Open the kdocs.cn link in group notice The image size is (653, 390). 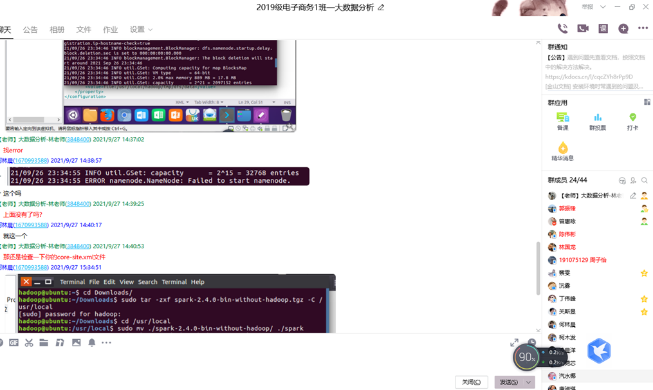pyautogui.click(x=588, y=77)
